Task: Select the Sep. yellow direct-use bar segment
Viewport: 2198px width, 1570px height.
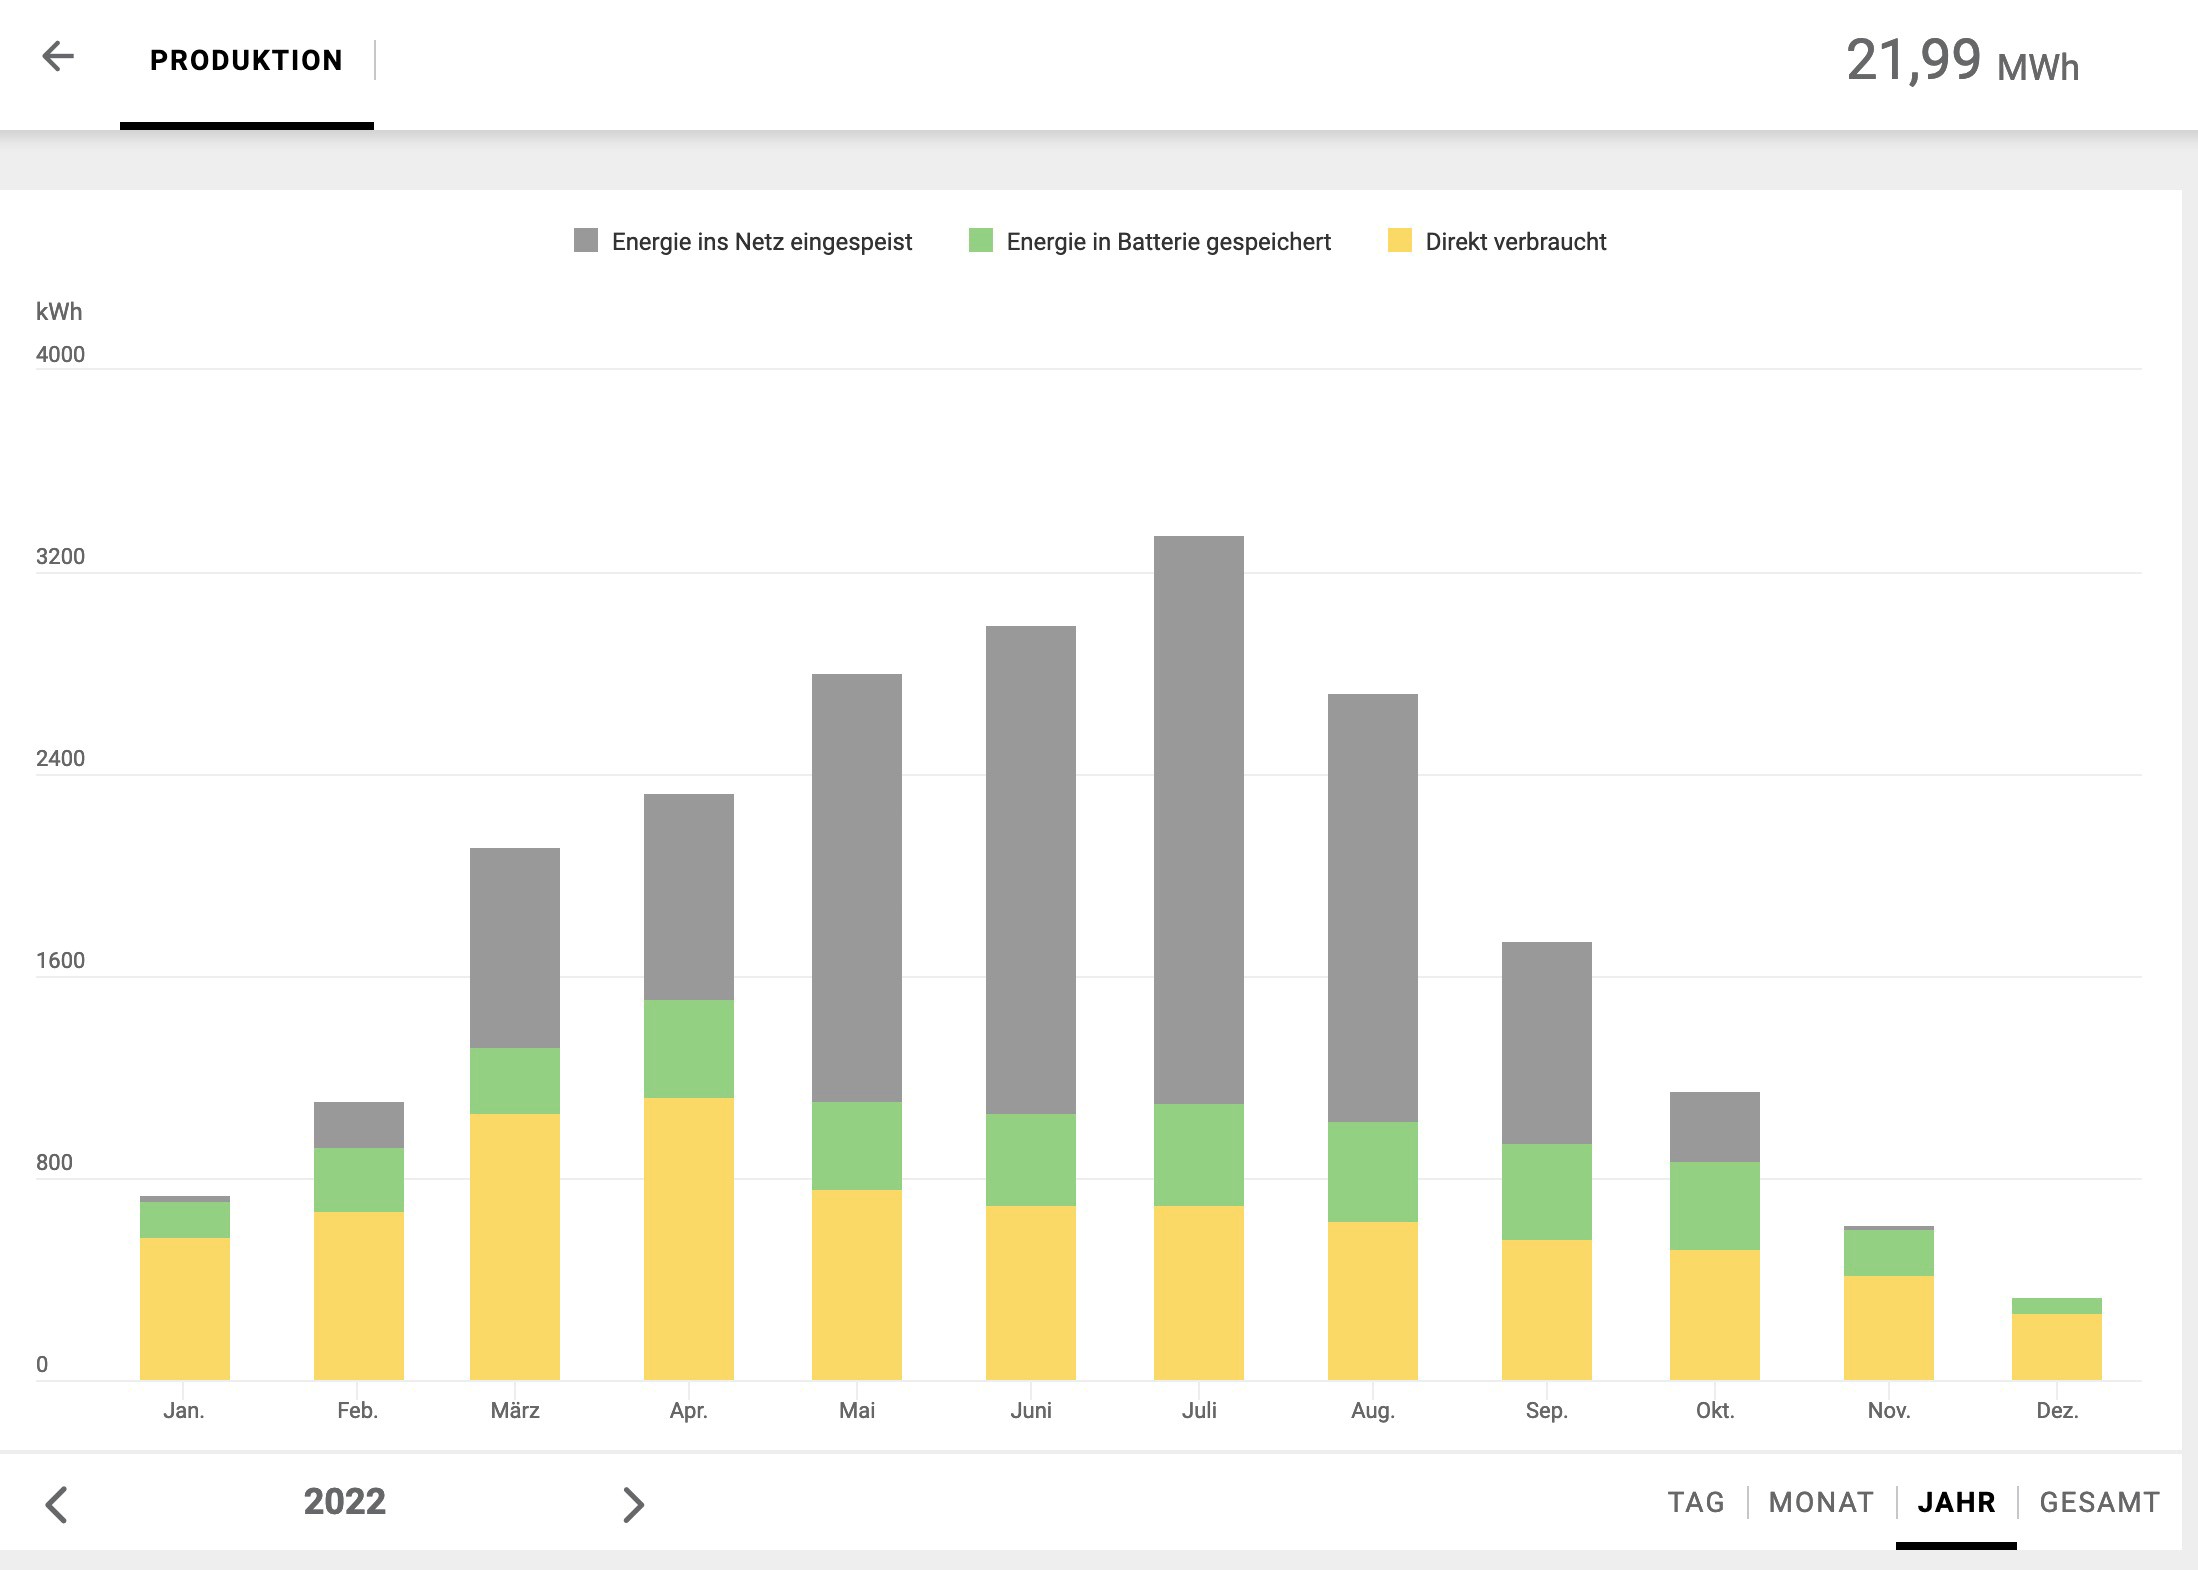Action: click(1547, 1310)
